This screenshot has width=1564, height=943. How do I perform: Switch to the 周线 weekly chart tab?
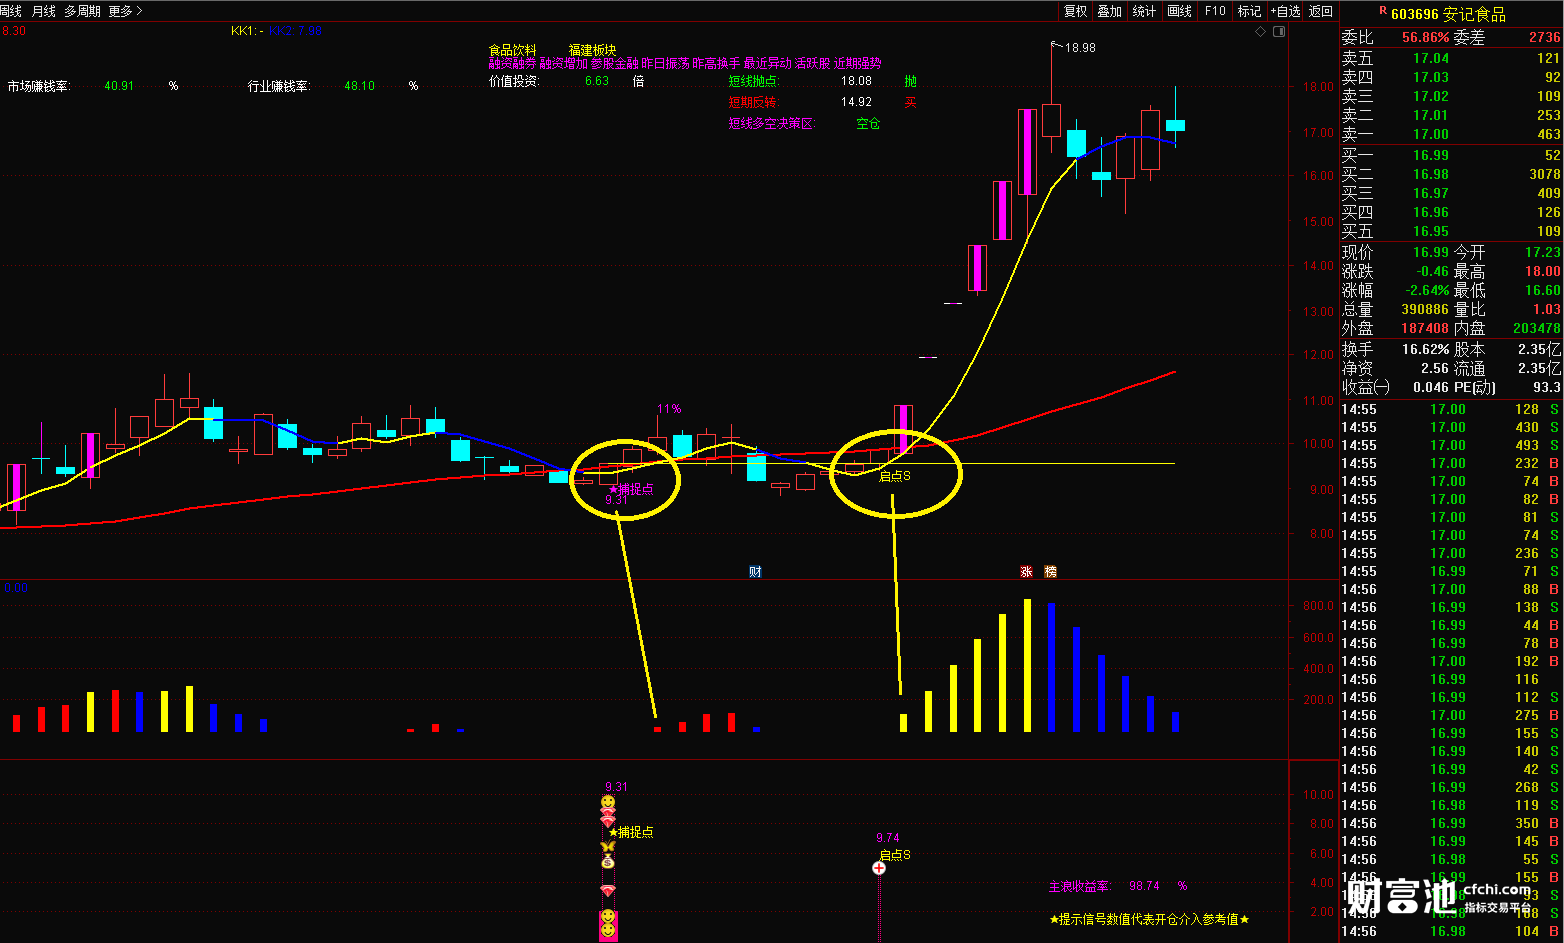[x=11, y=11]
